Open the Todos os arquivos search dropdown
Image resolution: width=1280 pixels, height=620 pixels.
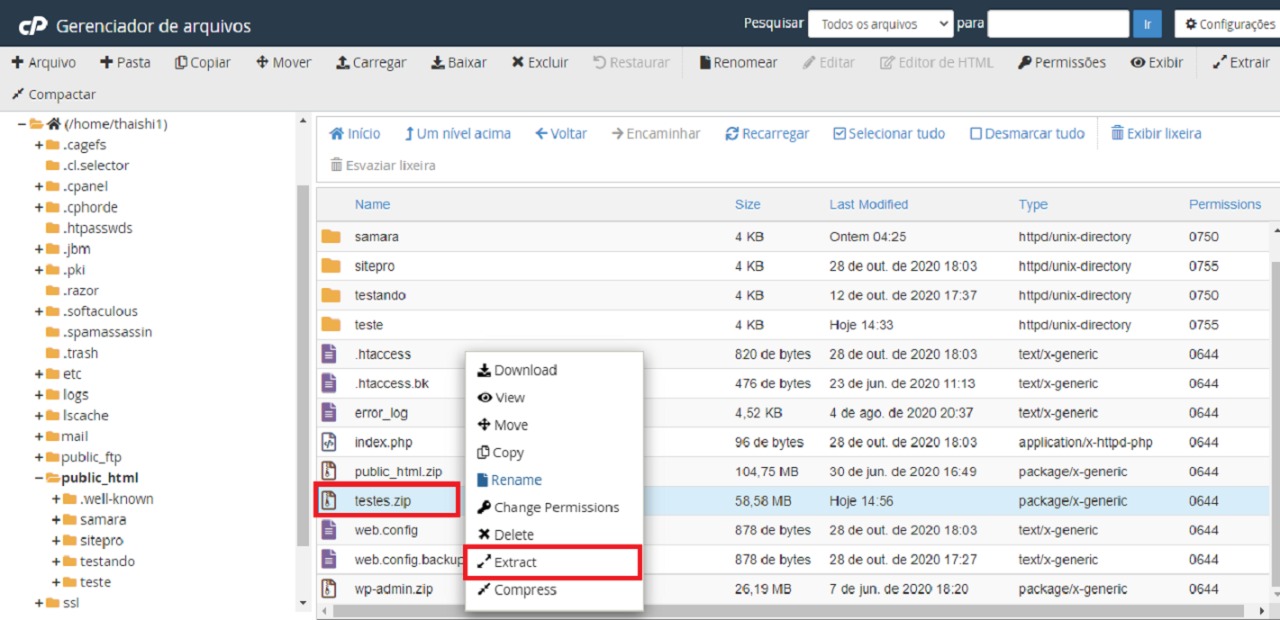point(881,24)
